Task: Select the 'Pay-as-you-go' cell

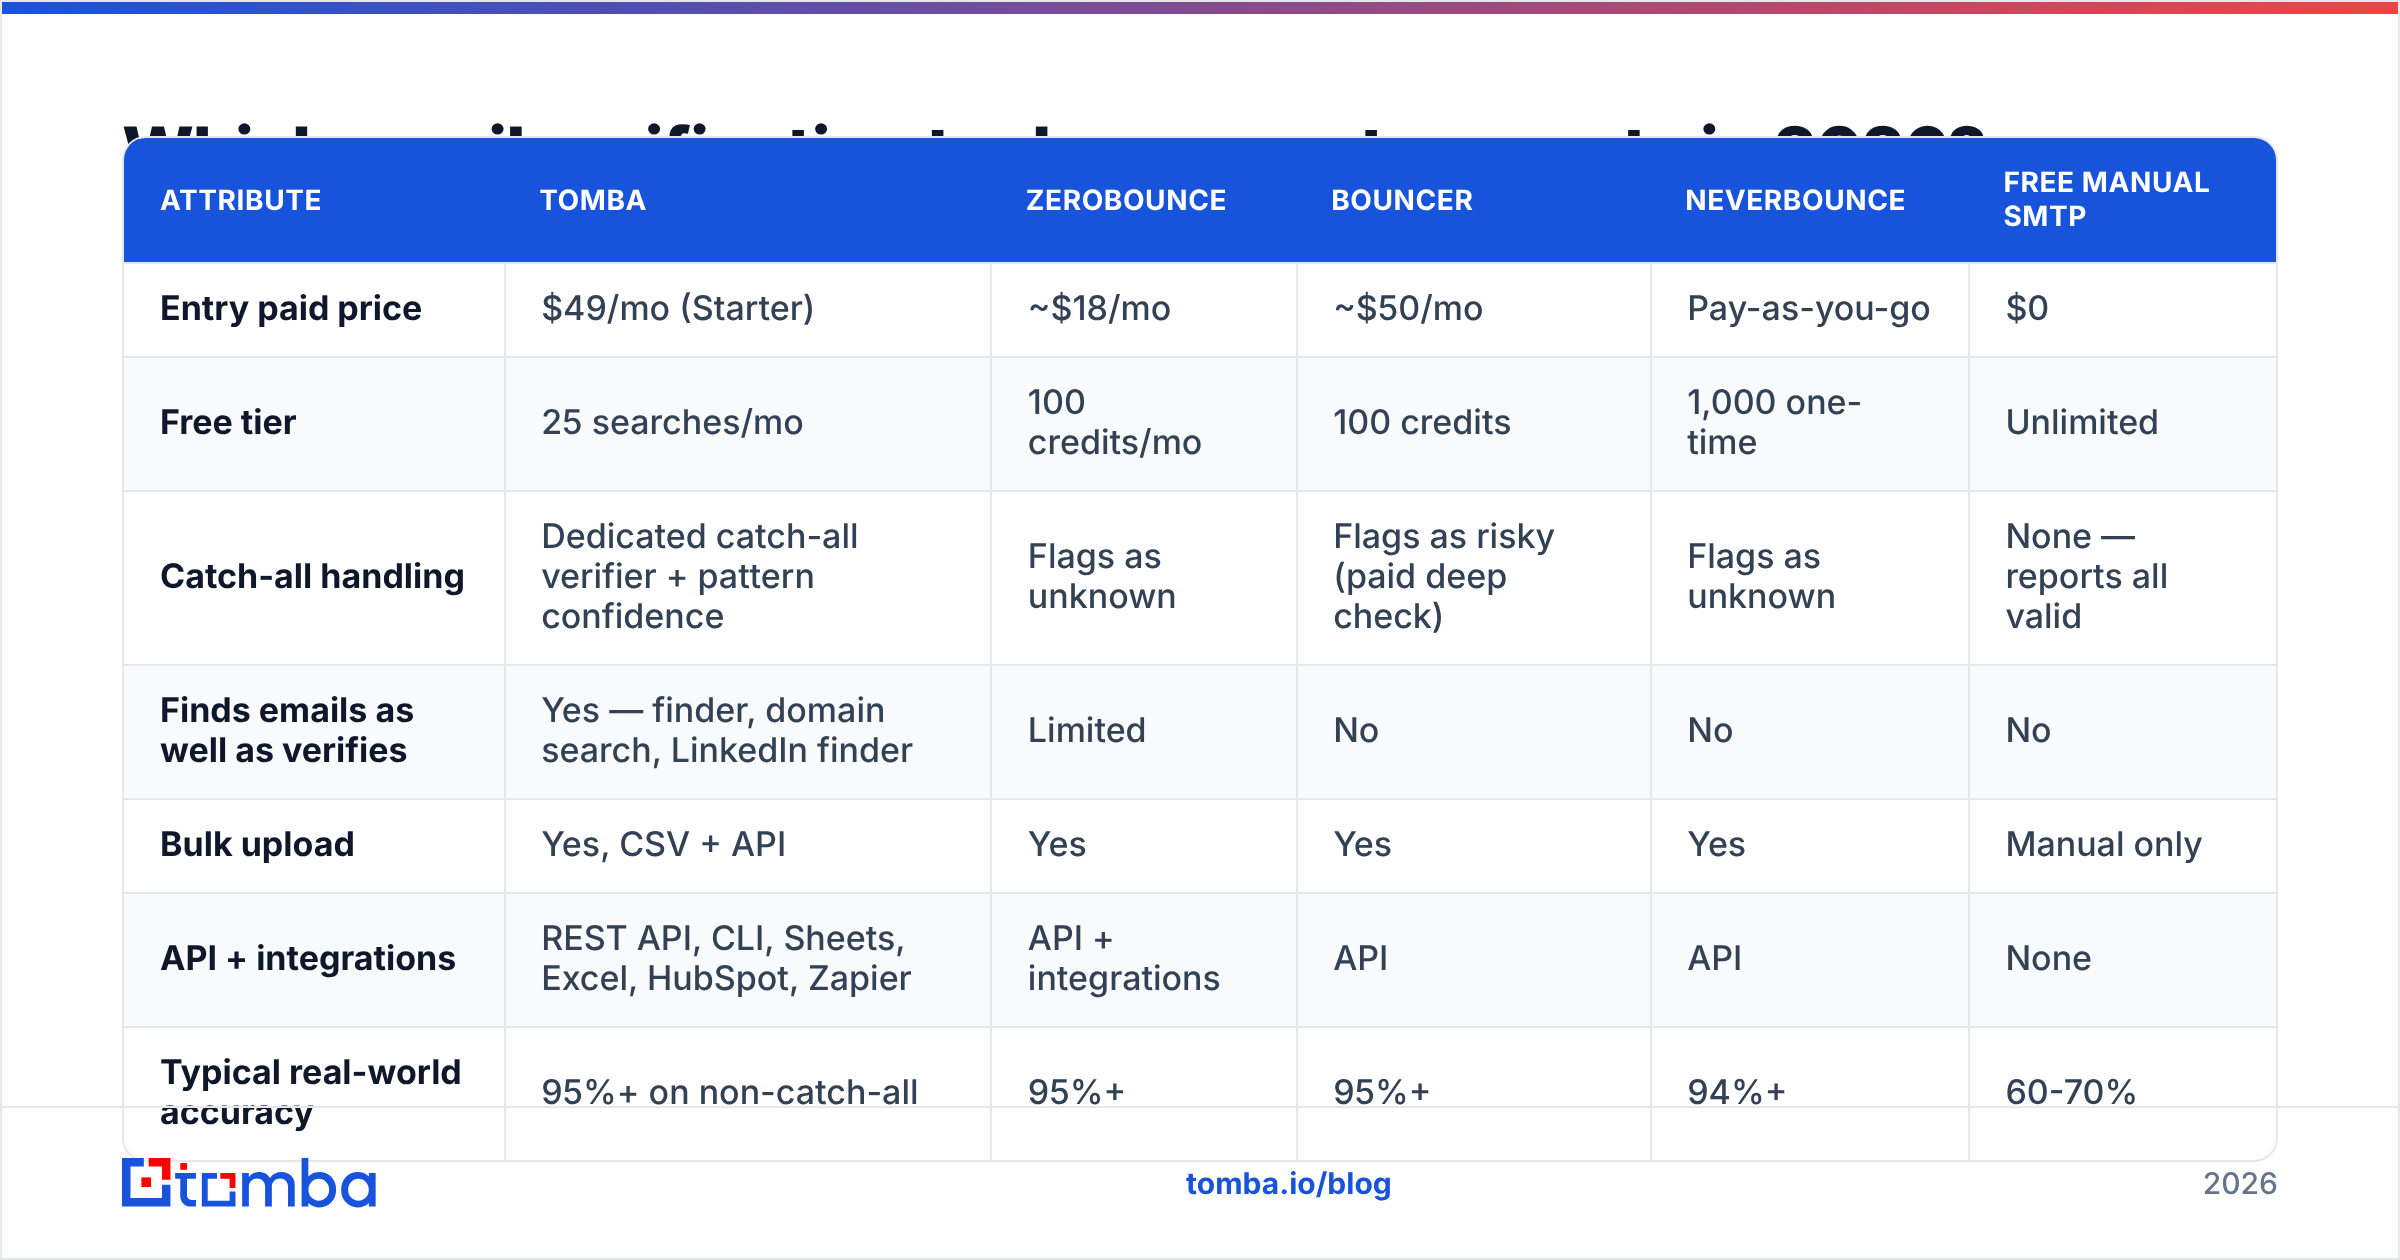Action: tap(1808, 308)
